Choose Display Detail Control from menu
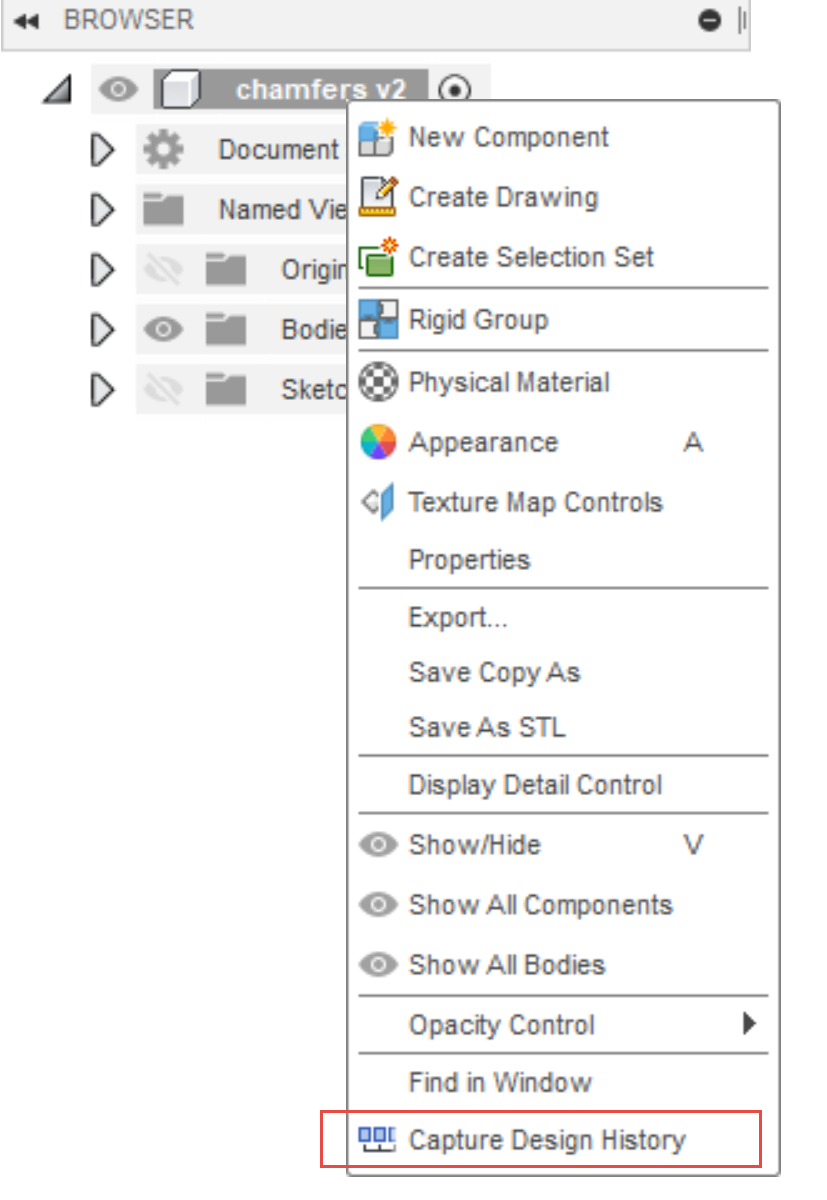This screenshot has height=1200, width=827. [535, 785]
